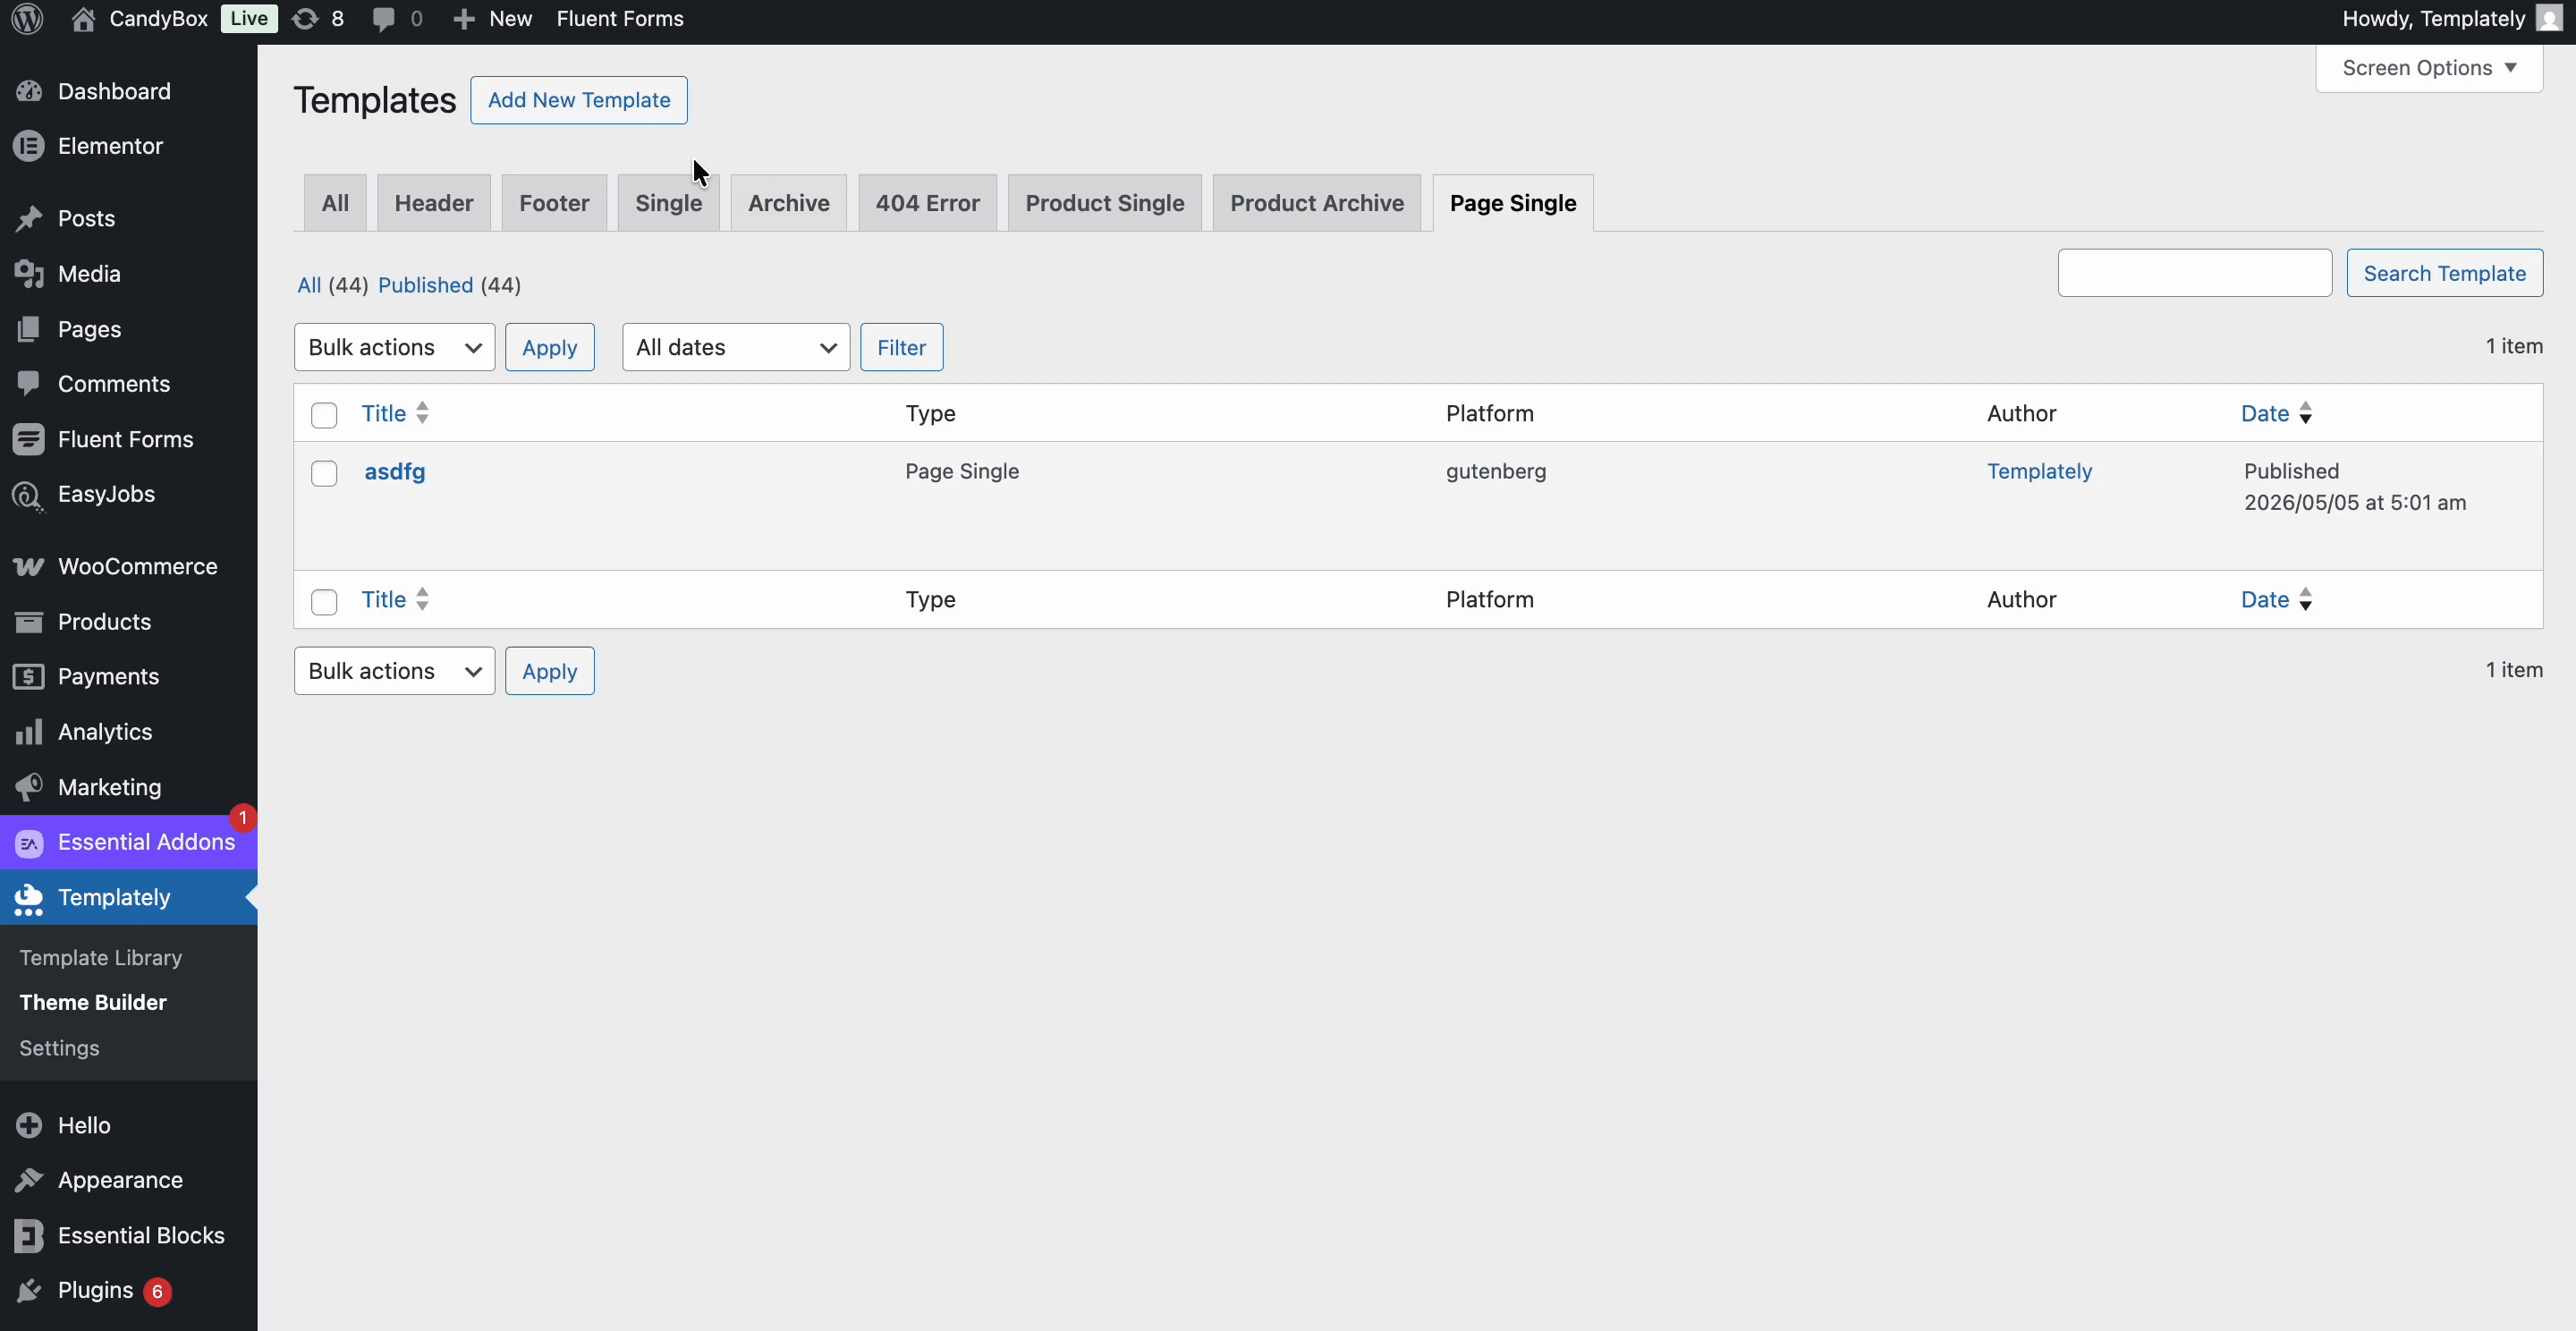This screenshot has width=2576, height=1331.
Task: Switch to the Product Single tab
Action: (x=1104, y=203)
